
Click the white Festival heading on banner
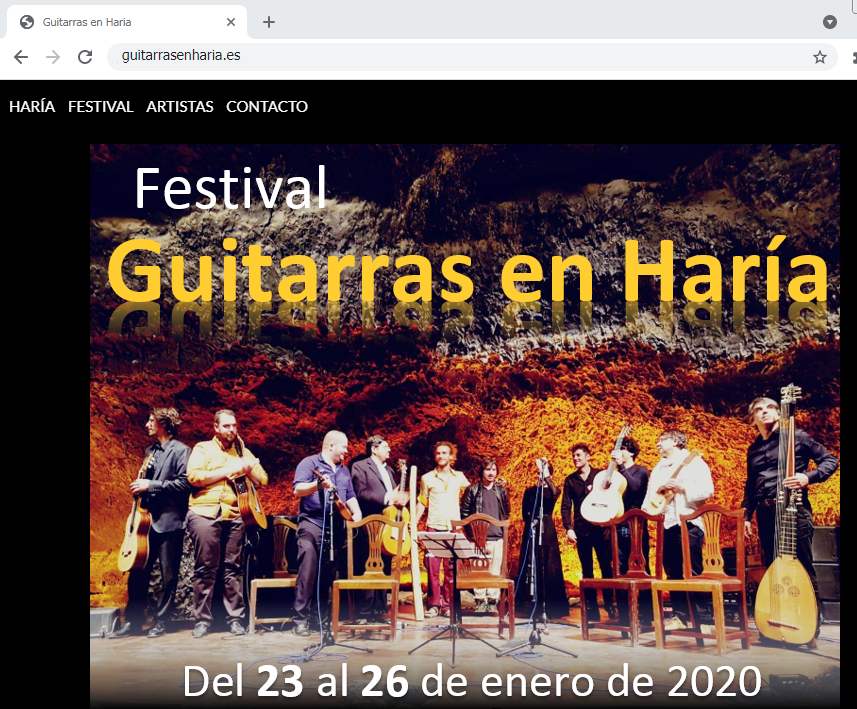(230, 187)
